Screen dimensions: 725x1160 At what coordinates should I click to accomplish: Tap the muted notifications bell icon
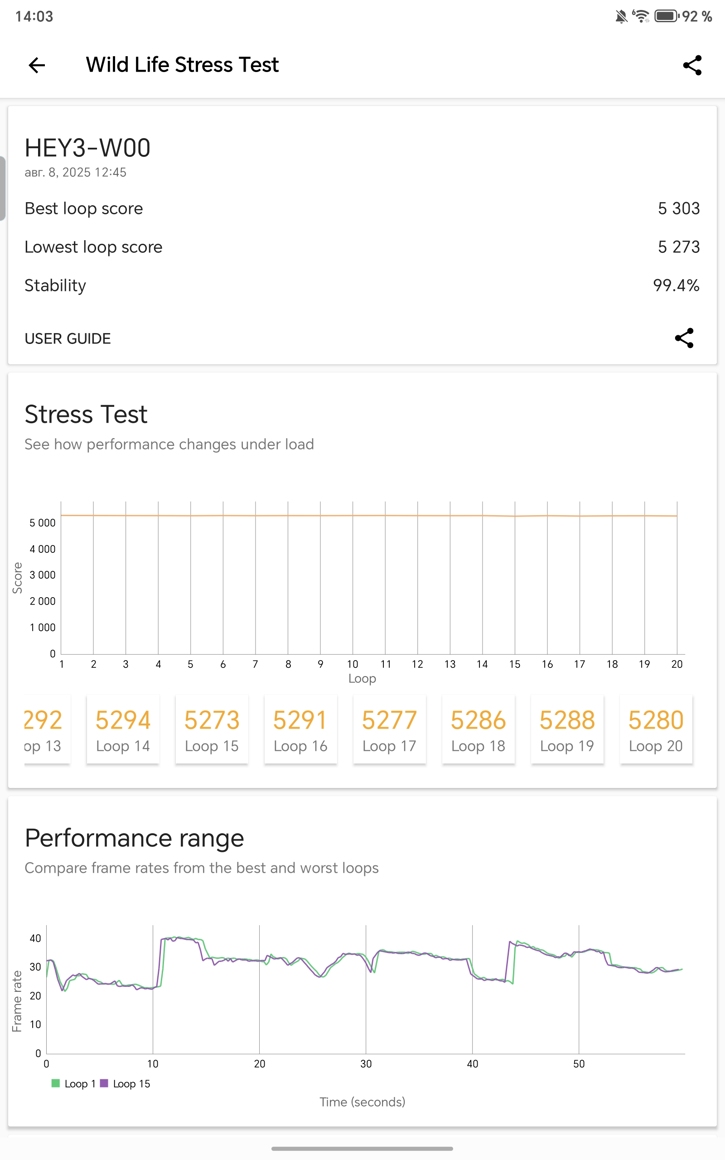(x=621, y=16)
